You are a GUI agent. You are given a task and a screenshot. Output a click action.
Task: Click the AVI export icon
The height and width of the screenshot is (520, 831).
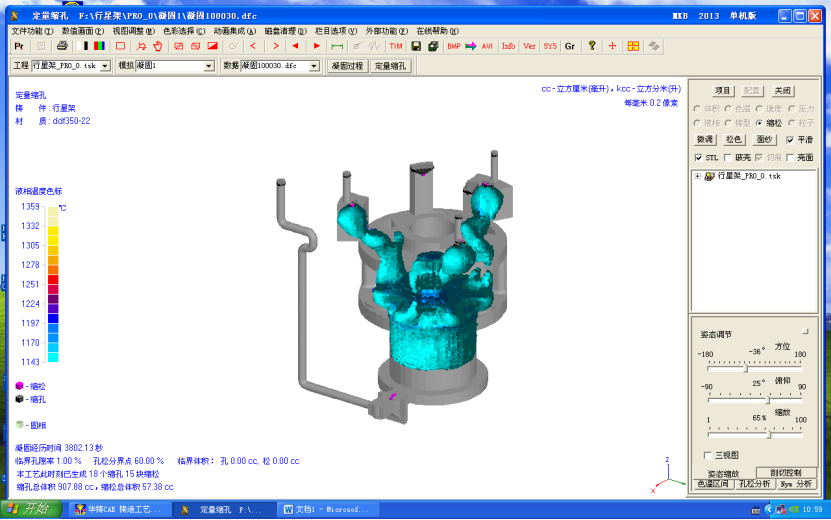click(487, 46)
